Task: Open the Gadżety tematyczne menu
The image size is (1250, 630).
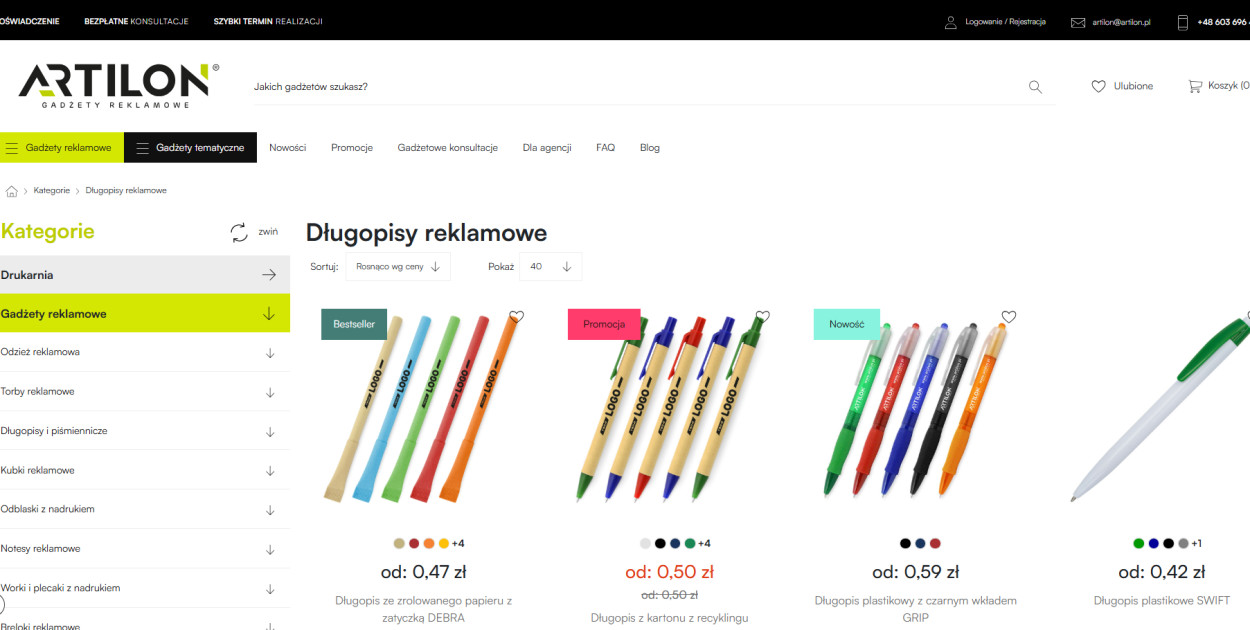Action: (x=190, y=148)
